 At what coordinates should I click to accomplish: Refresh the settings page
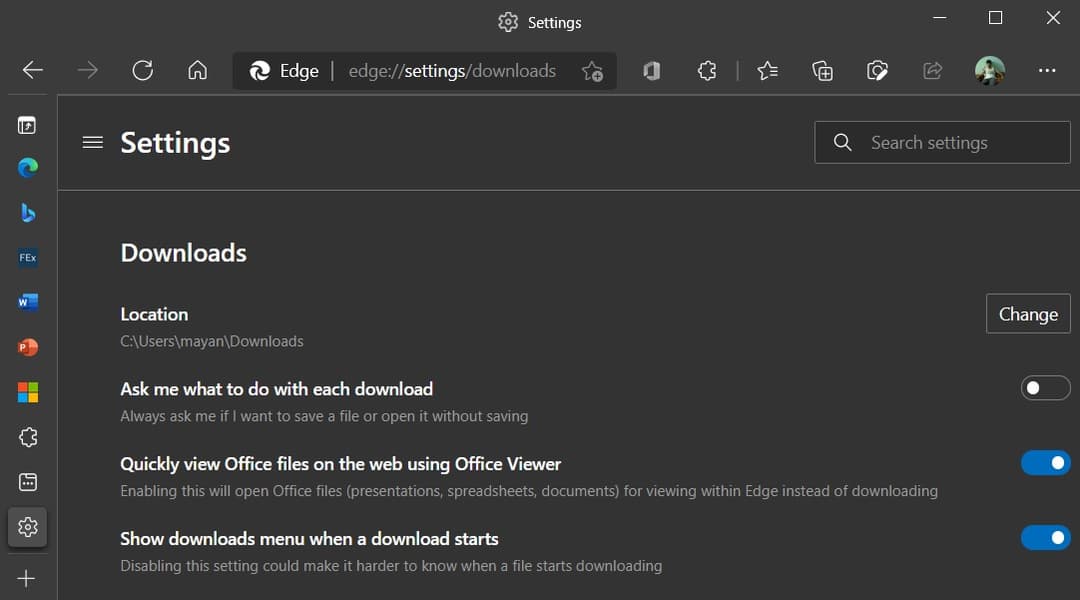[143, 70]
